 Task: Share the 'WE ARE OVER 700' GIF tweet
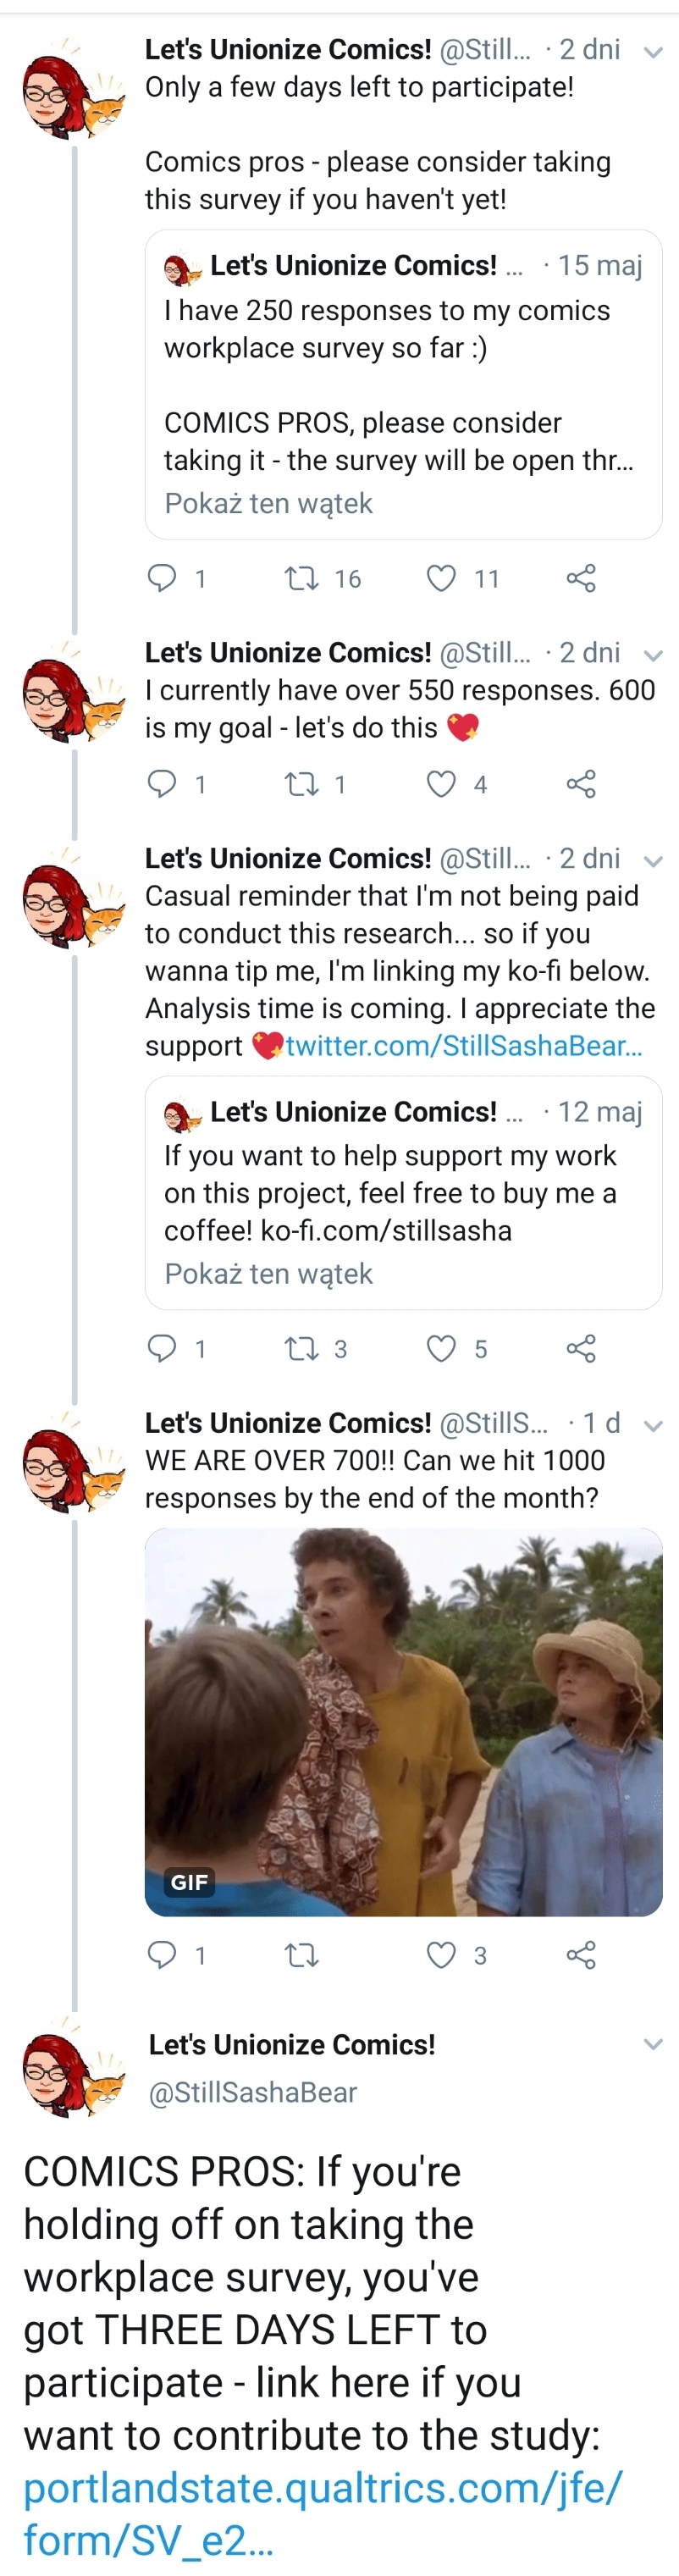point(581,1954)
